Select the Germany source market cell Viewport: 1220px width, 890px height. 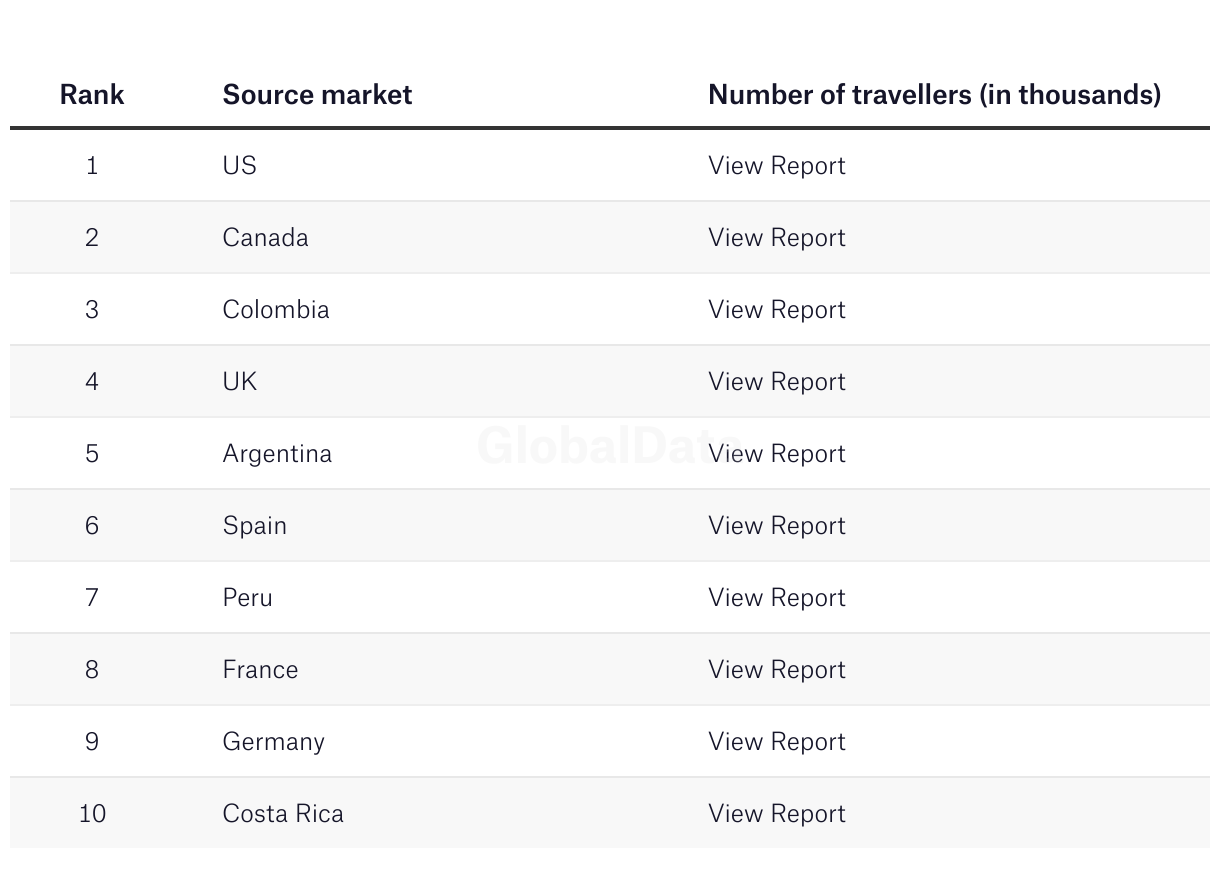[x=273, y=741]
